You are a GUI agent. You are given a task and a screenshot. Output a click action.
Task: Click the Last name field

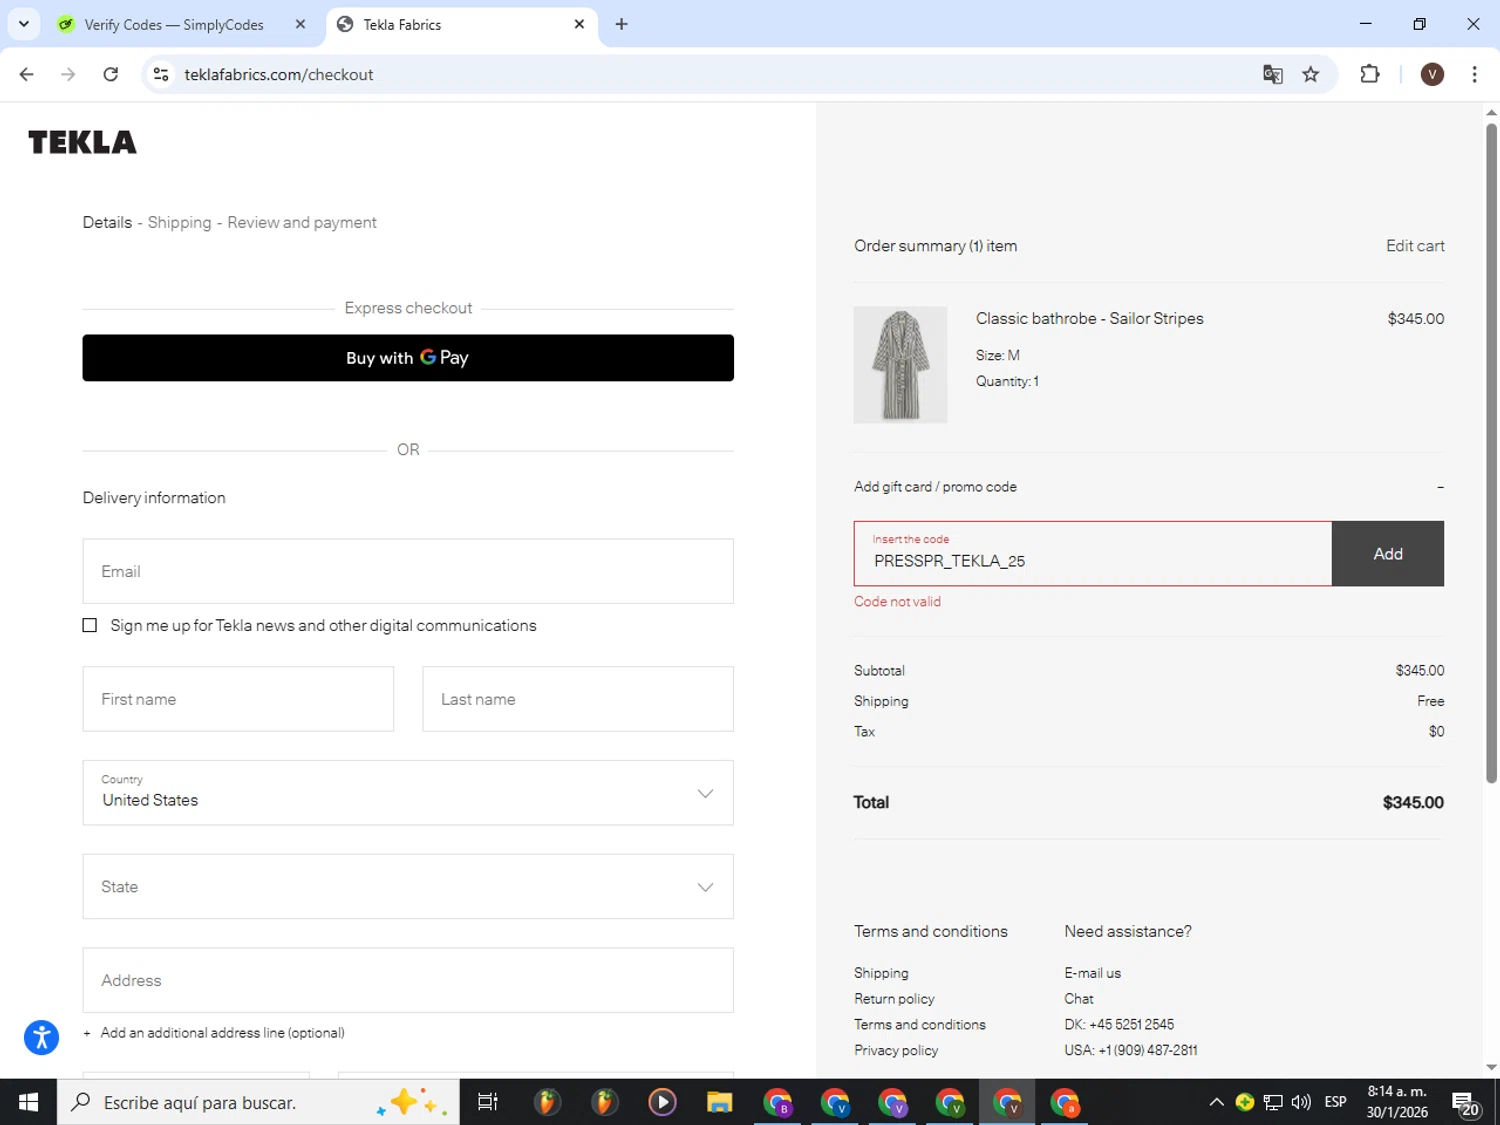pos(578,699)
